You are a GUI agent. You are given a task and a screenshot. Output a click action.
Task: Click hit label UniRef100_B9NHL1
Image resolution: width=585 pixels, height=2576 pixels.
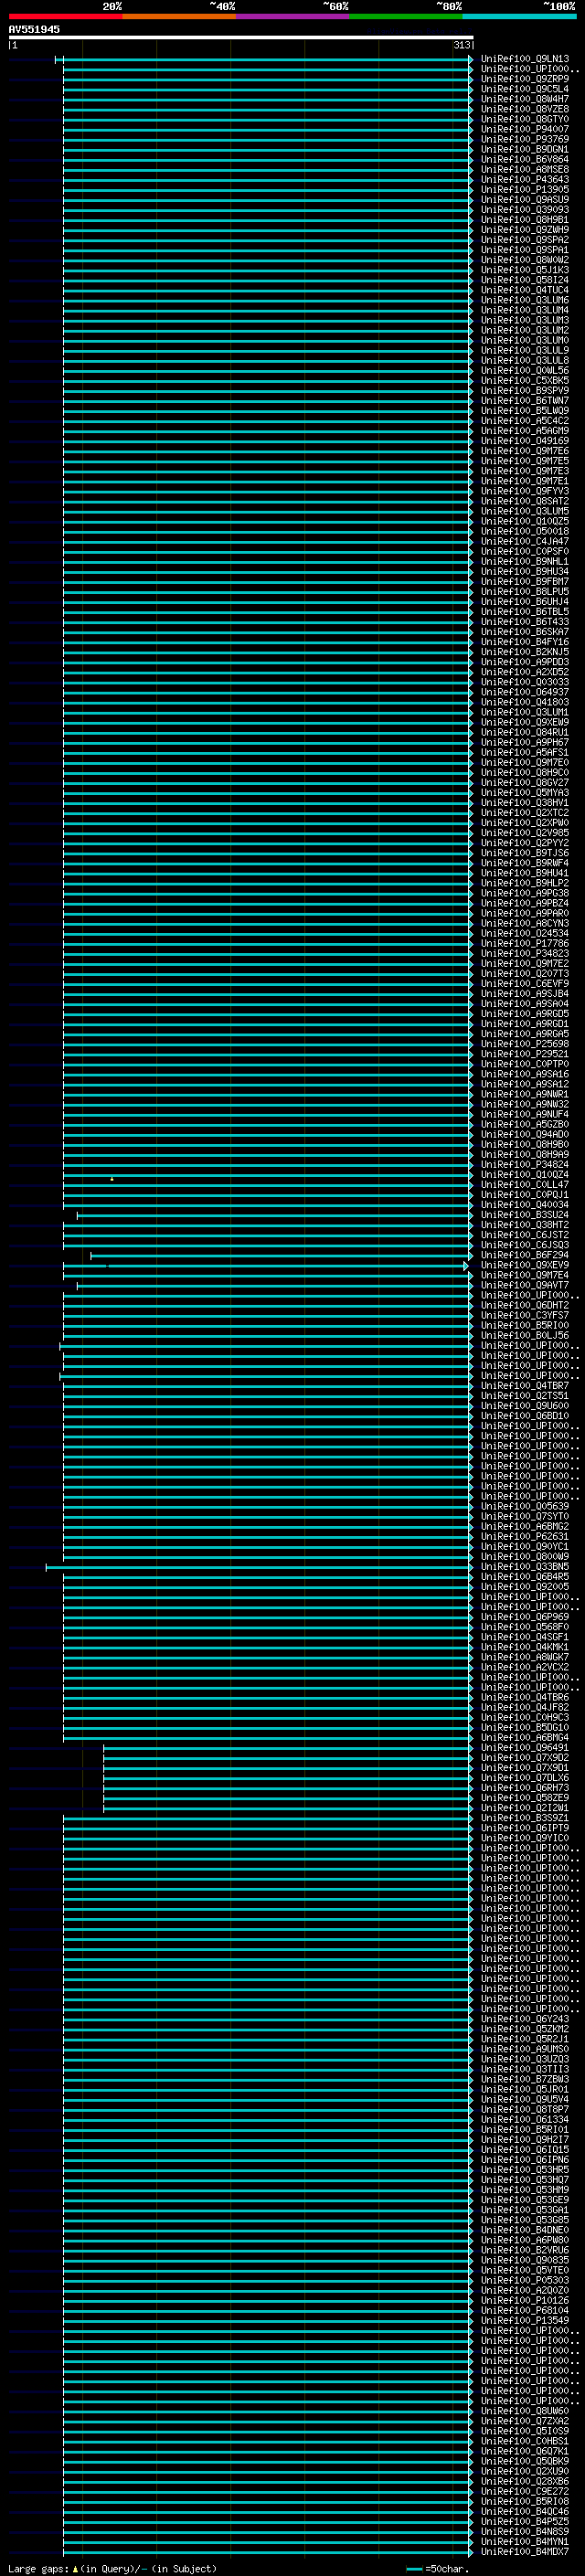point(525,561)
